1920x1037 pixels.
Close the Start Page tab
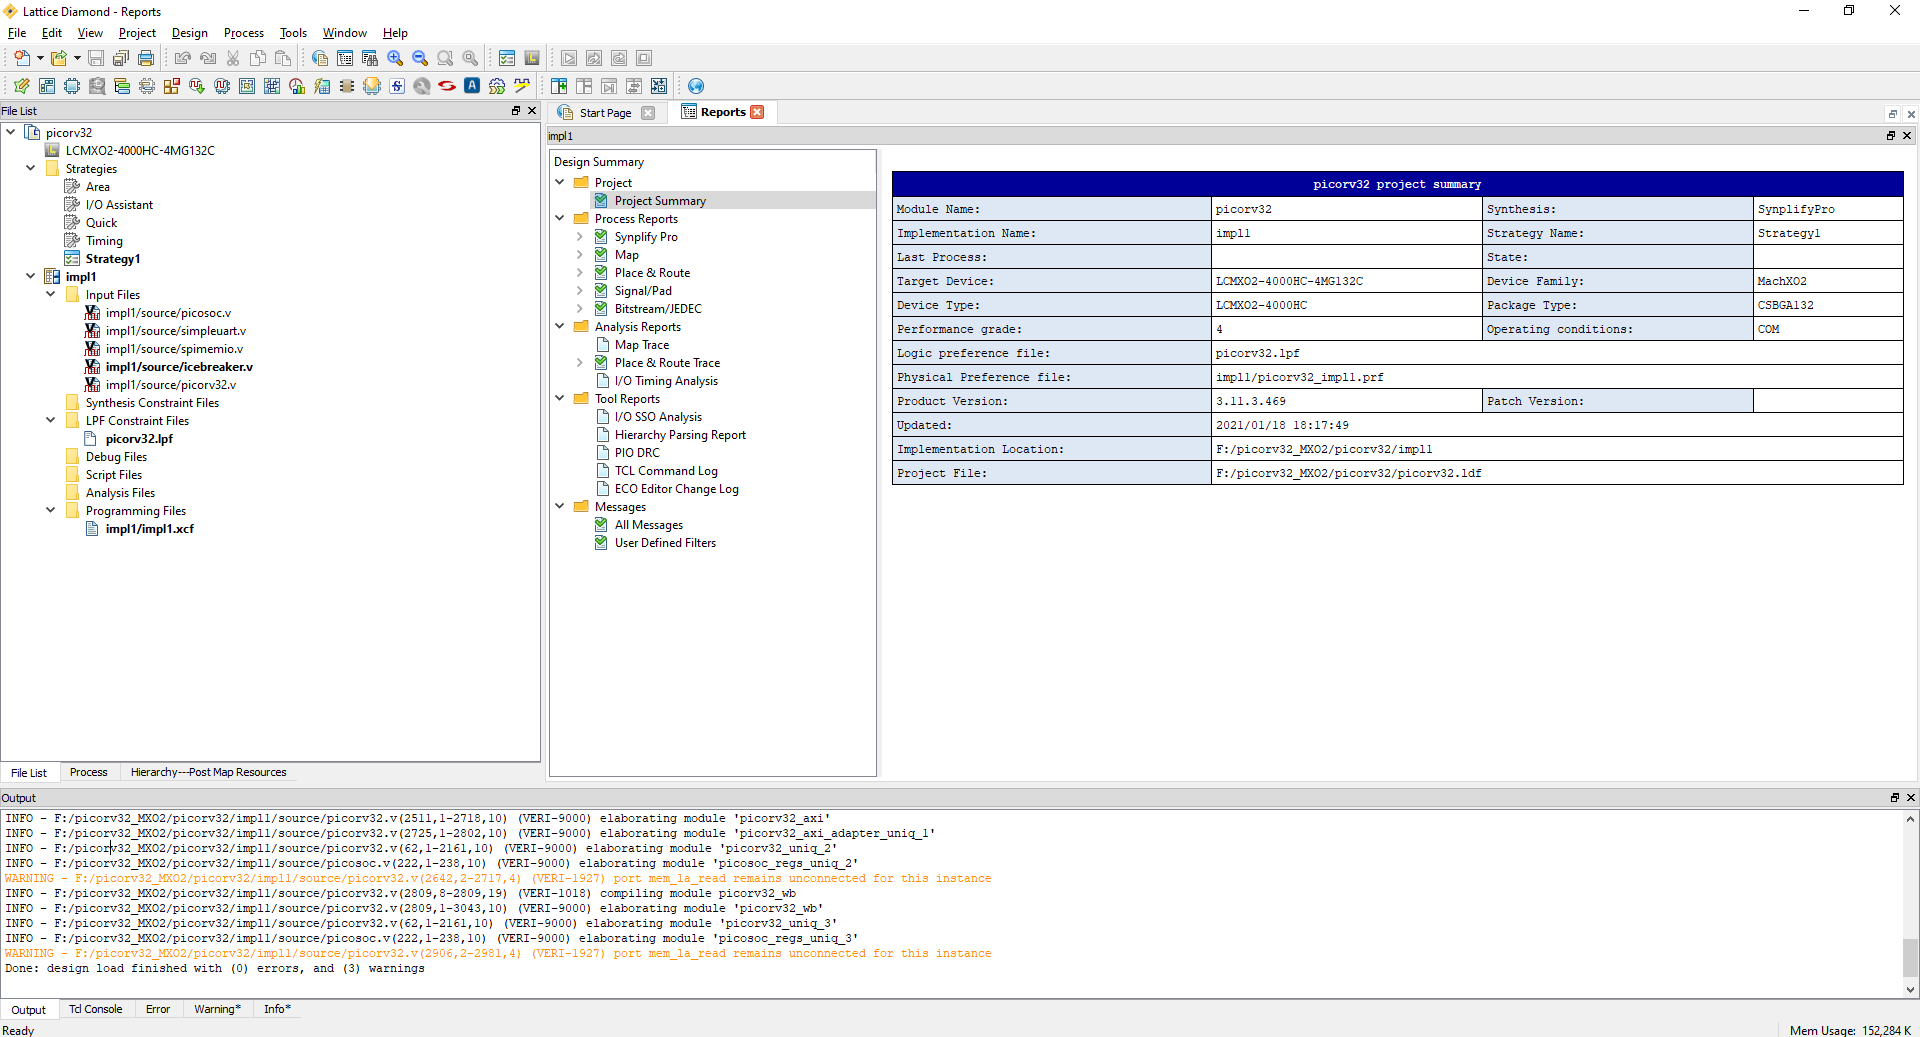pyautogui.click(x=648, y=113)
